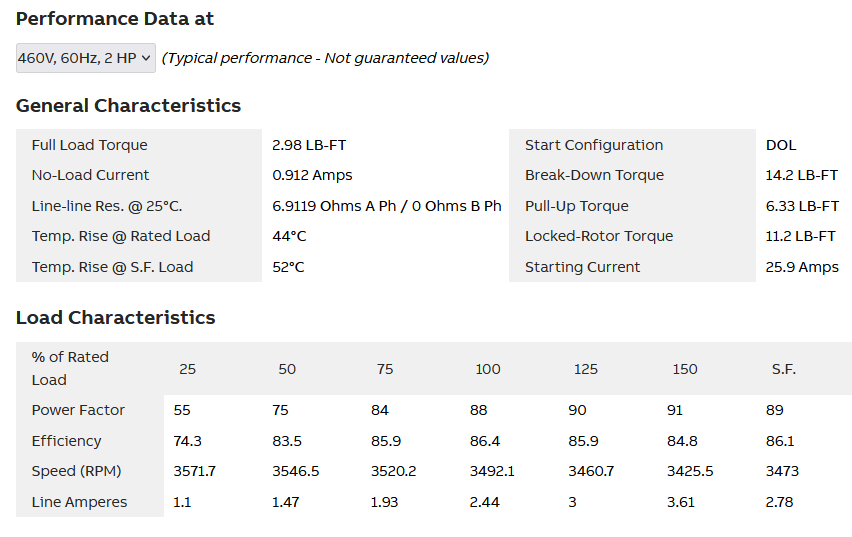Click the Load Characteristics heading
This screenshot has height=537, width=852.
coord(115,318)
